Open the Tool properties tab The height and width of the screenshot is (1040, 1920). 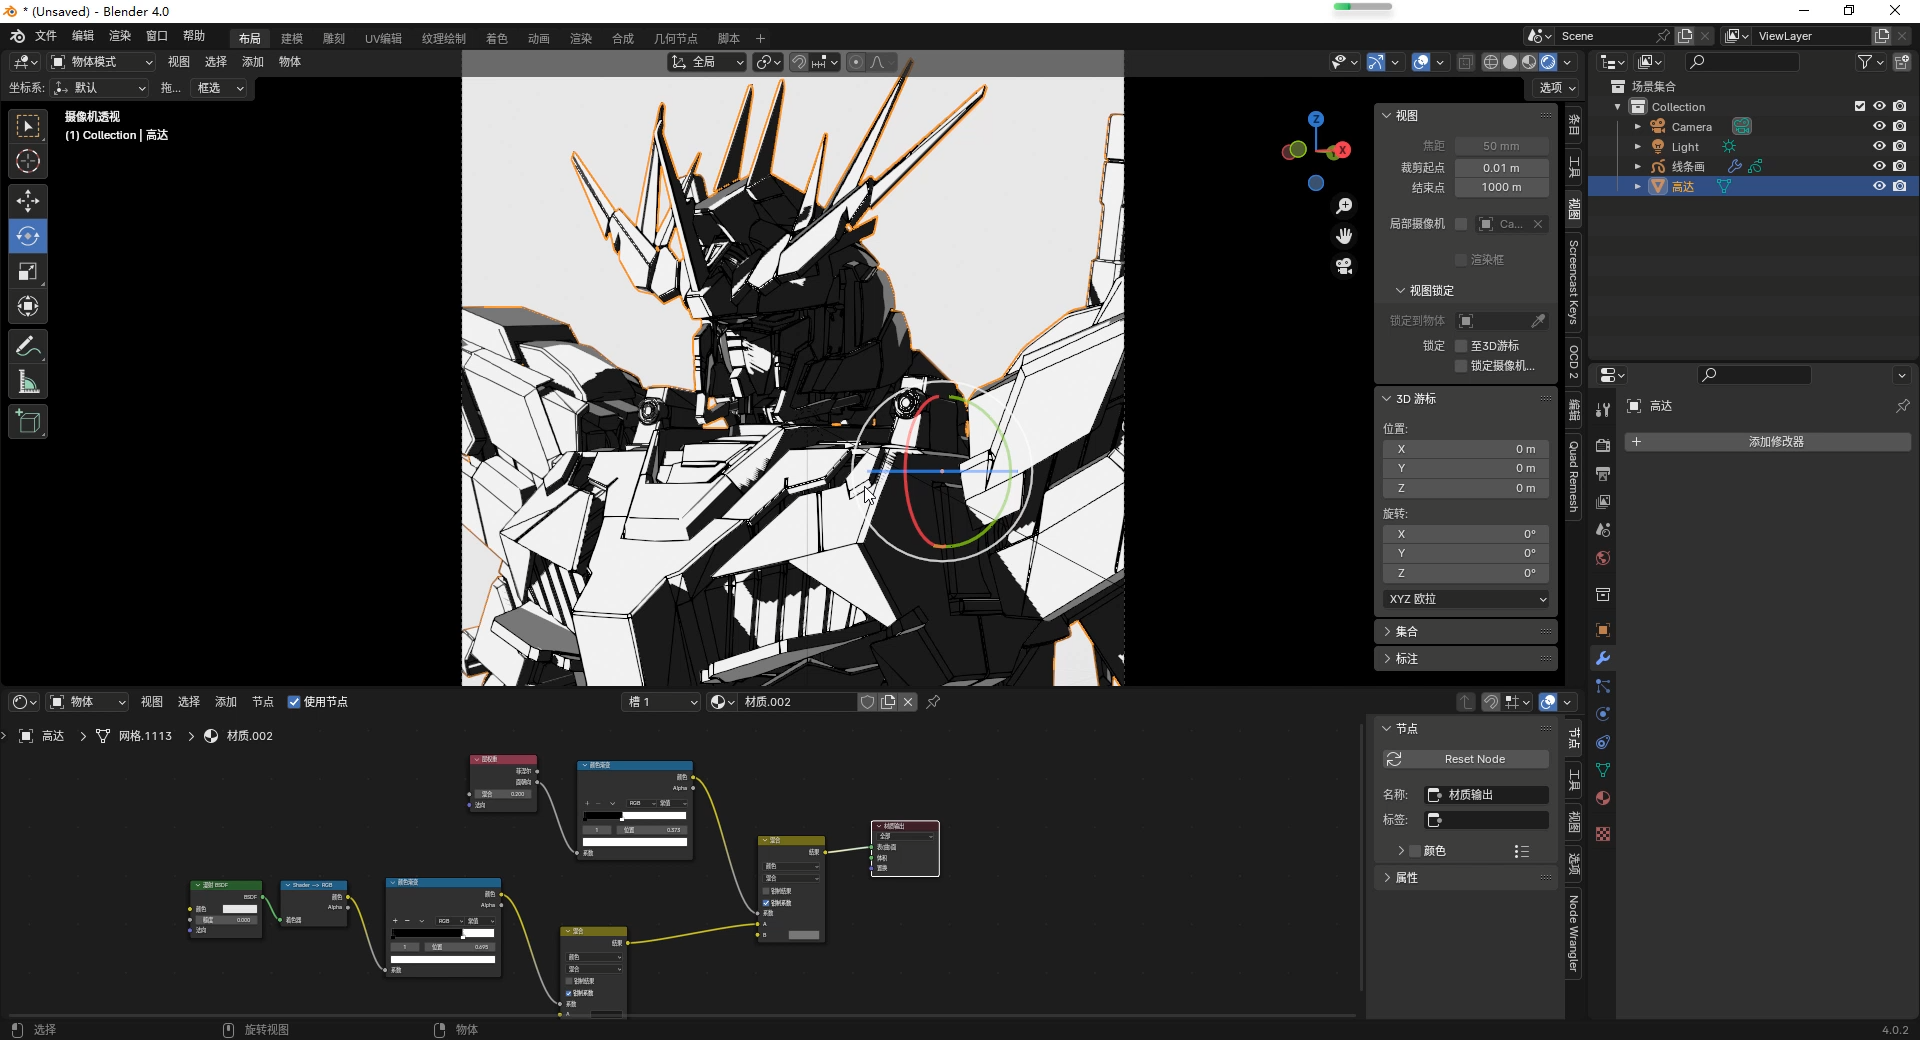1603,410
